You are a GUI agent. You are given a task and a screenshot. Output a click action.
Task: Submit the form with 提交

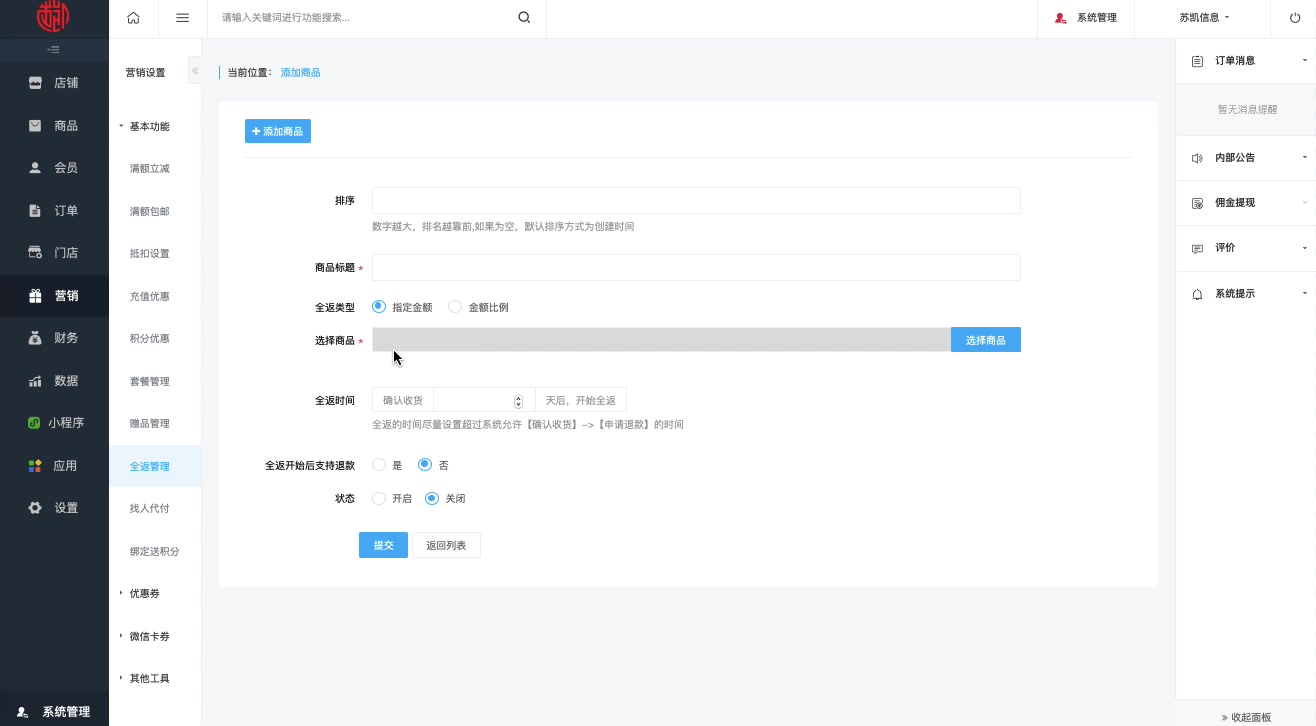click(x=383, y=545)
